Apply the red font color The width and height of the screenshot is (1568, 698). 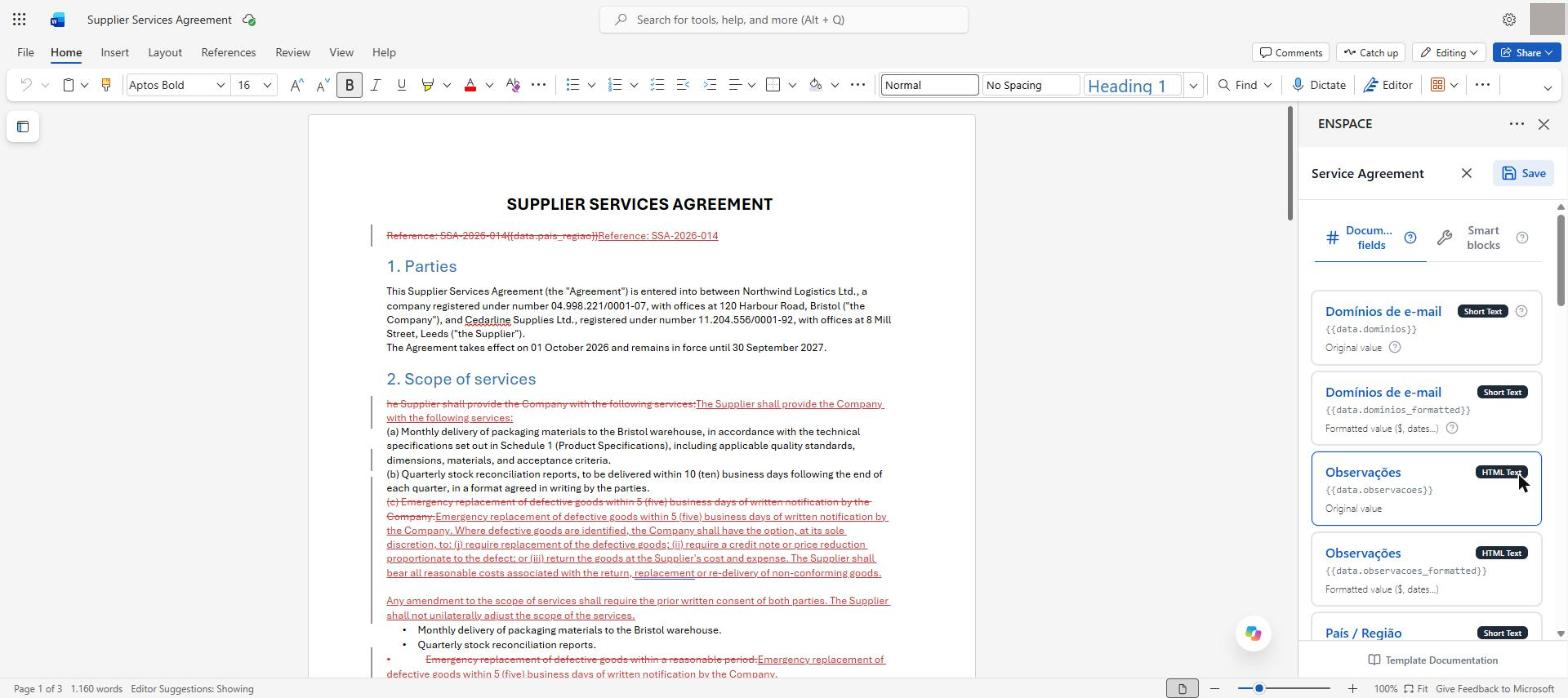(x=470, y=85)
